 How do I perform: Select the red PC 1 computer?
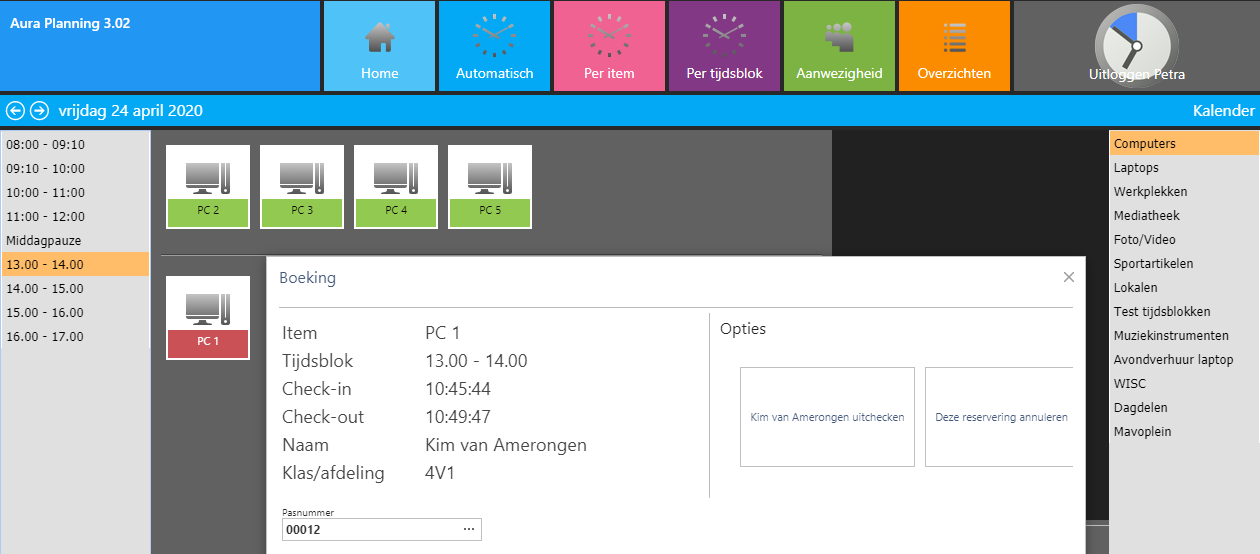pos(208,318)
